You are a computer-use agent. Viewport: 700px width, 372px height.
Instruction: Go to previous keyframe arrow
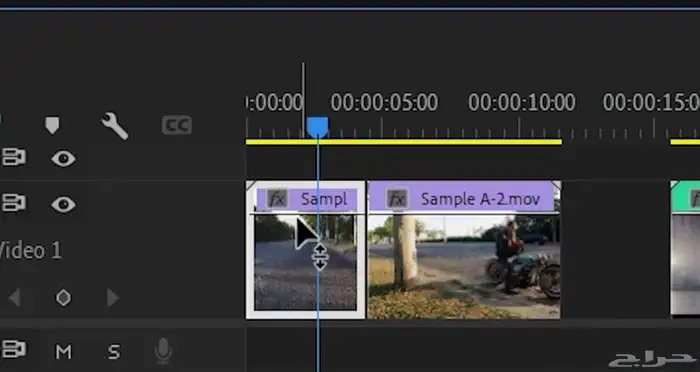pyautogui.click(x=15, y=297)
